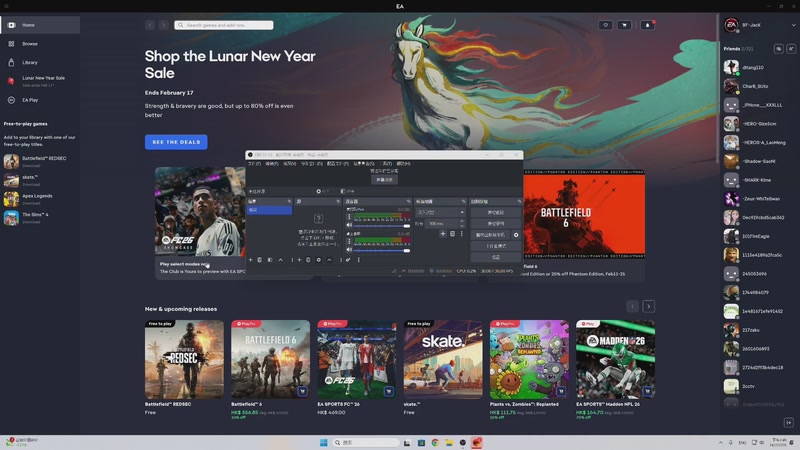The image size is (800, 450).
Task: Add a transition with the OBS plus icon
Action: tap(443, 234)
